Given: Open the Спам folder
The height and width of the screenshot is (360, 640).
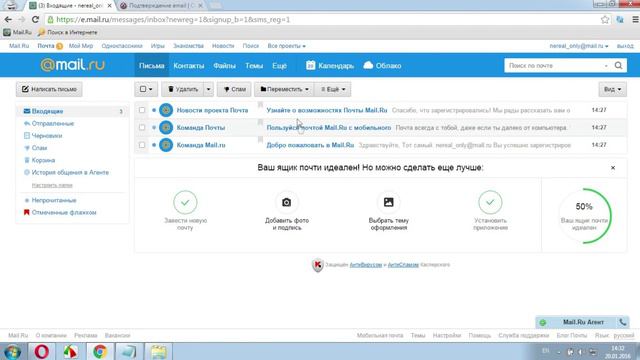Looking at the screenshot, I should (39, 148).
